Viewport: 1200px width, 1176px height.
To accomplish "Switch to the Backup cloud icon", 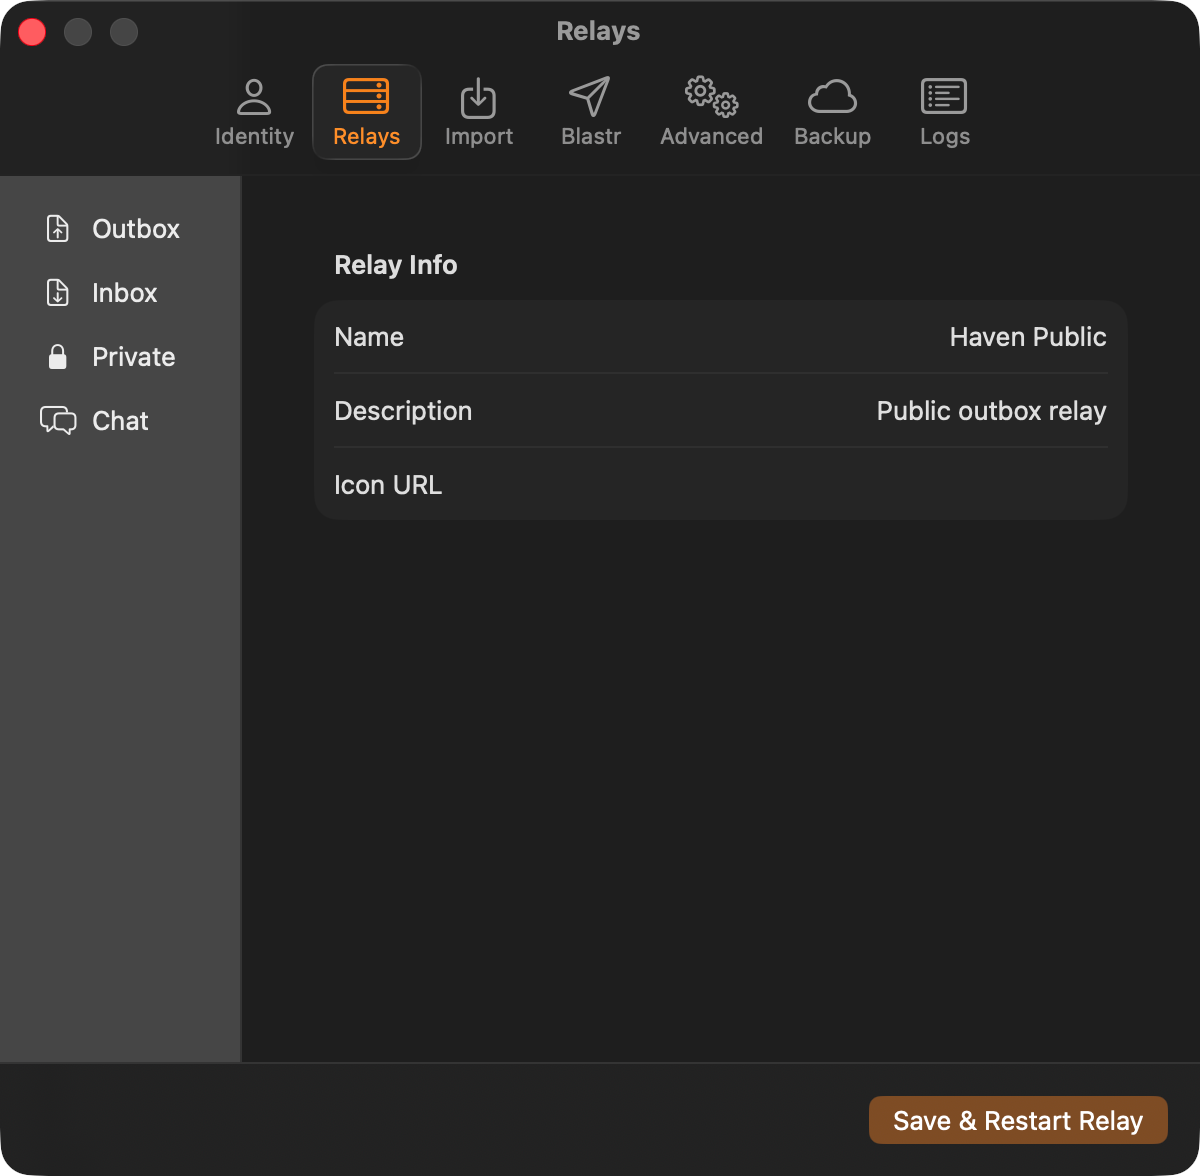I will 832,97.
